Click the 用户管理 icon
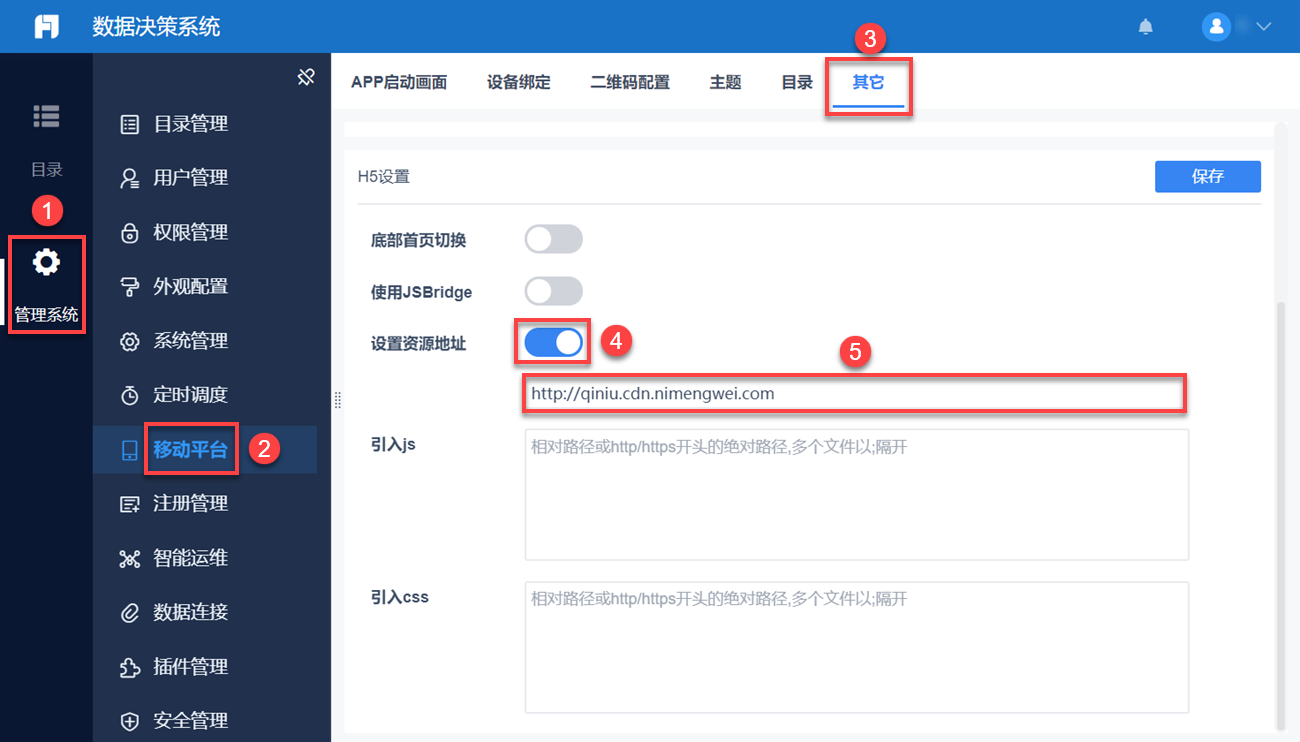Screen dimensions: 1300x742 coord(130,178)
